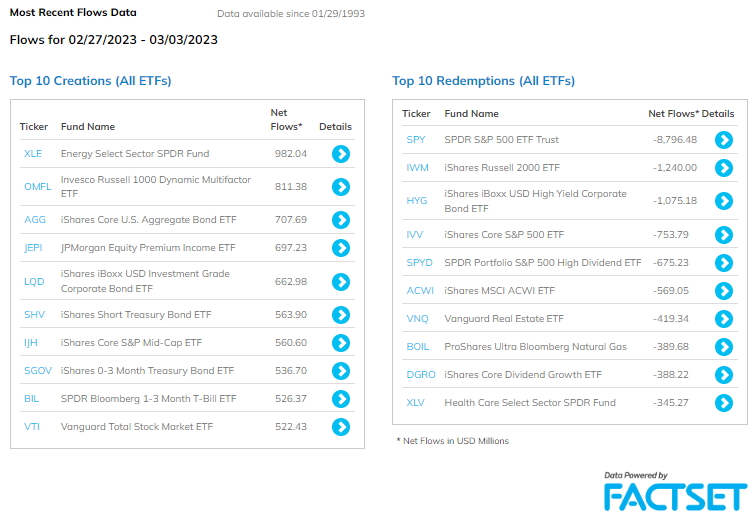This screenshot has height=531, width=753.
Task: Open details arrow for SGOV row
Action: pyautogui.click(x=341, y=371)
